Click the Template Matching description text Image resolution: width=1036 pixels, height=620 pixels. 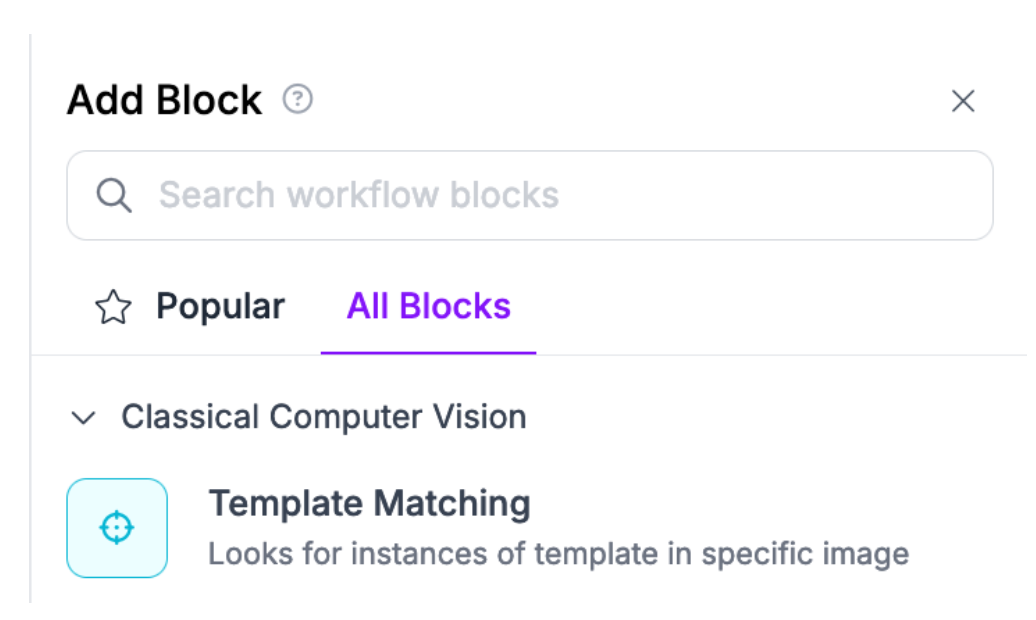coord(558,553)
